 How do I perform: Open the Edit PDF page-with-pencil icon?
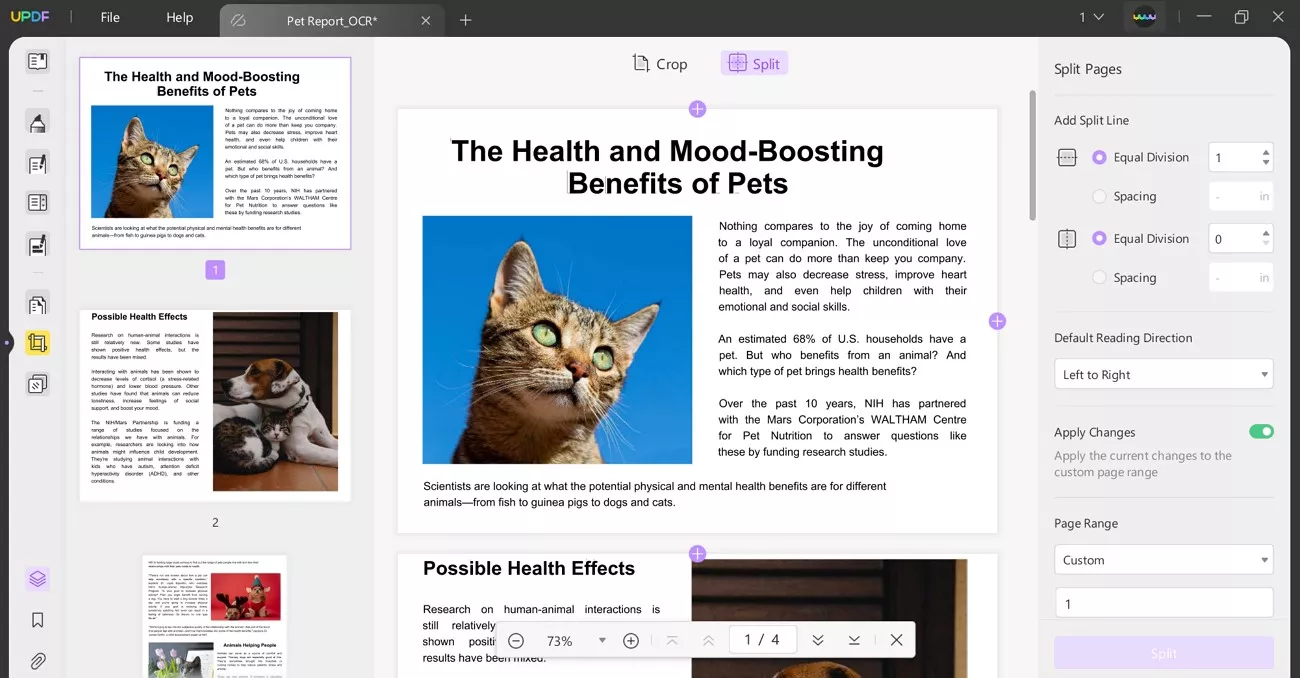tap(37, 163)
